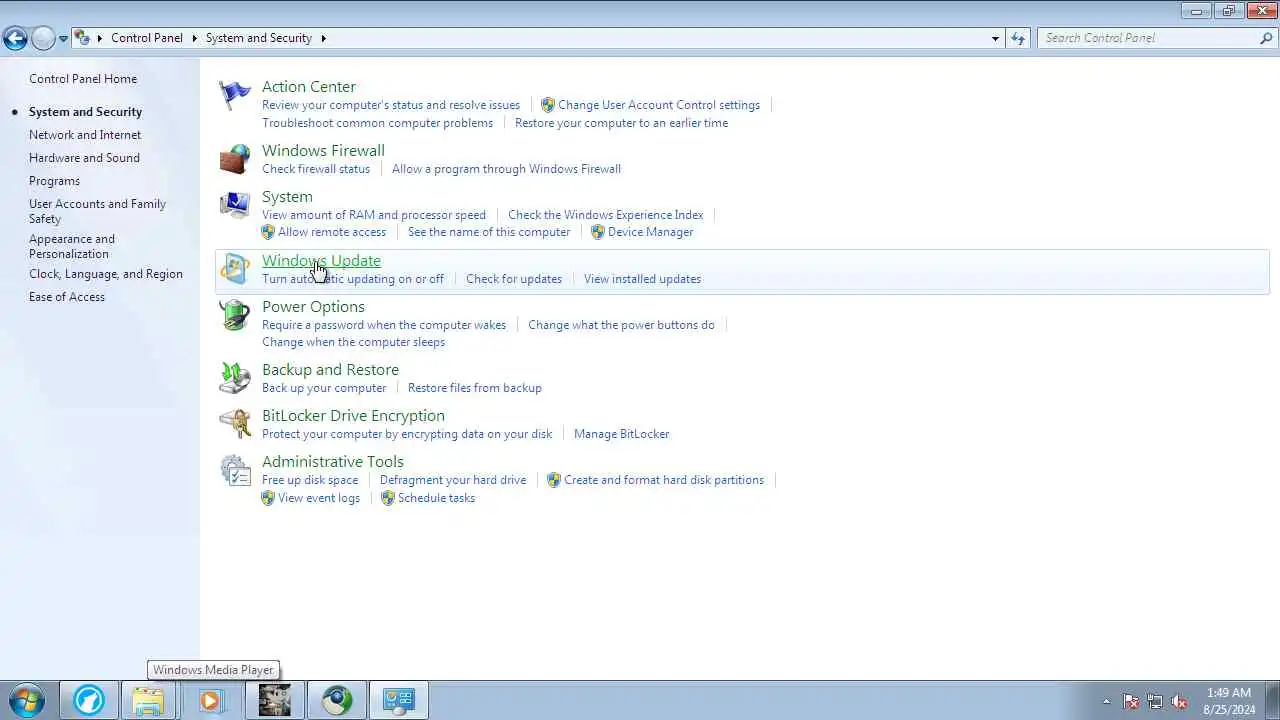Image resolution: width=1280 pixels, height=720 pixels.
Task: Click the volume muted speaker tray icon
Action: click(x=1179, y=701)
